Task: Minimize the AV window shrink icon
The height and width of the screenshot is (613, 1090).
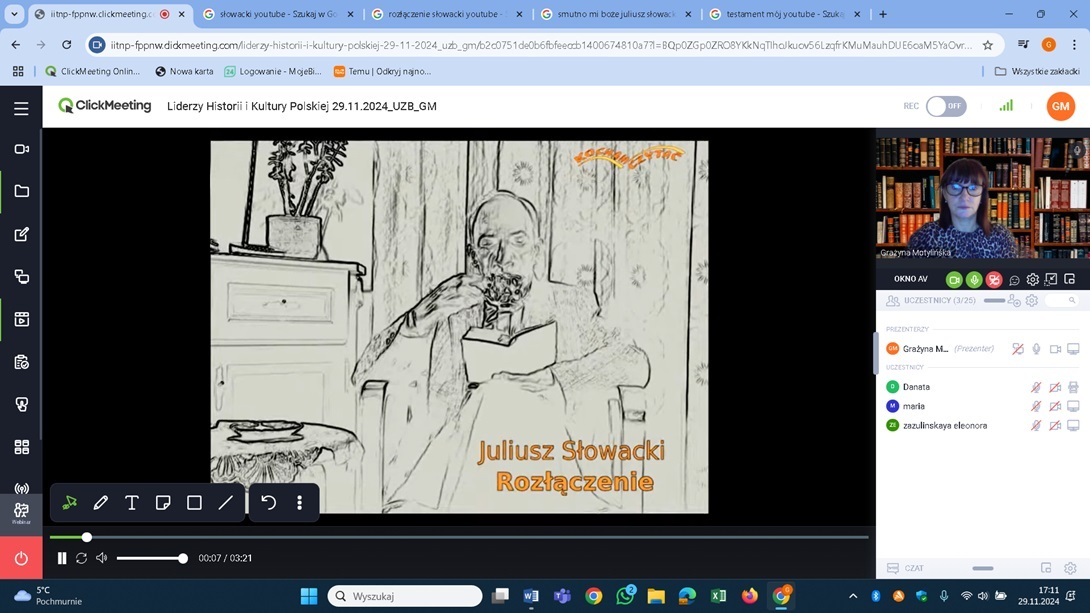Action: click(x=1051, y=279)
